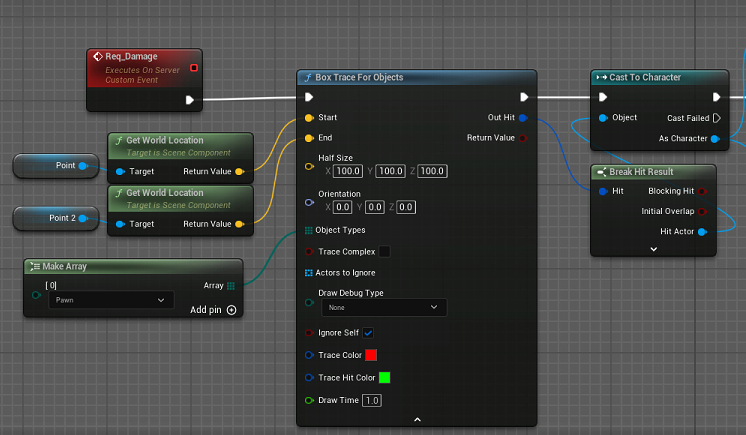Click the Hit Actor output pin

click(702, 232)
